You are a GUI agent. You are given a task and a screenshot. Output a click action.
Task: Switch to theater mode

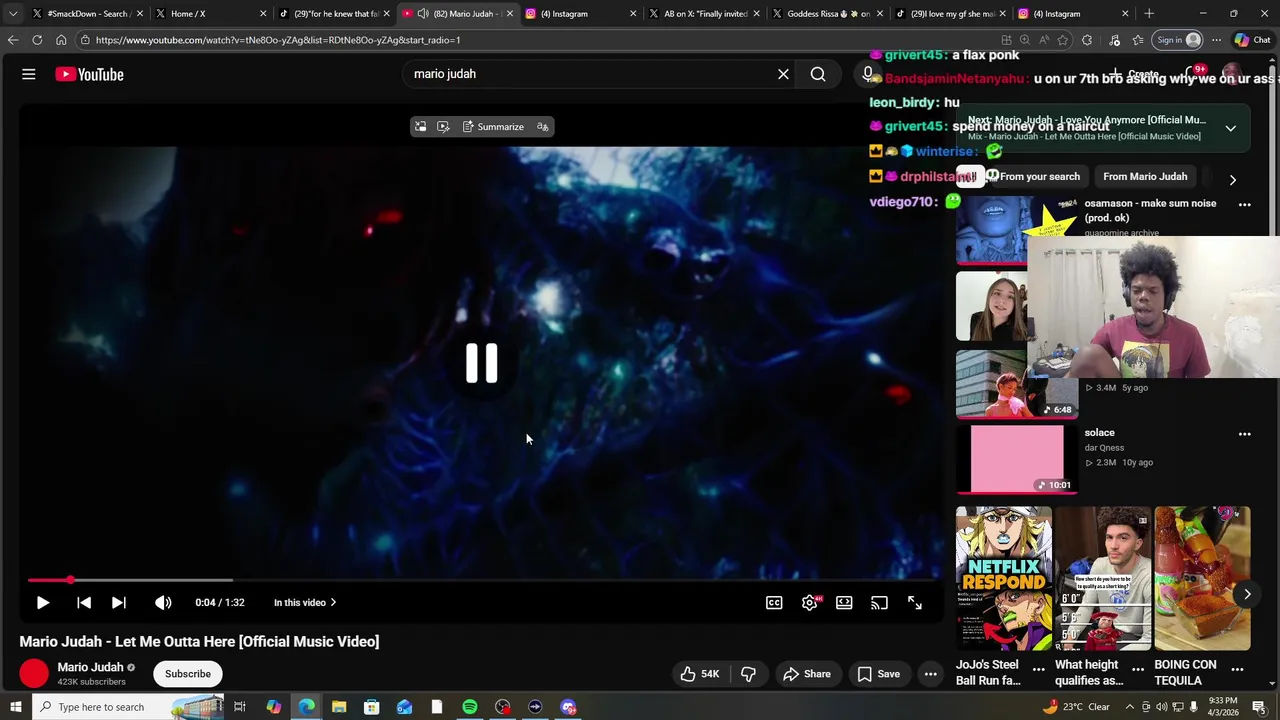[x=844, y=602]
